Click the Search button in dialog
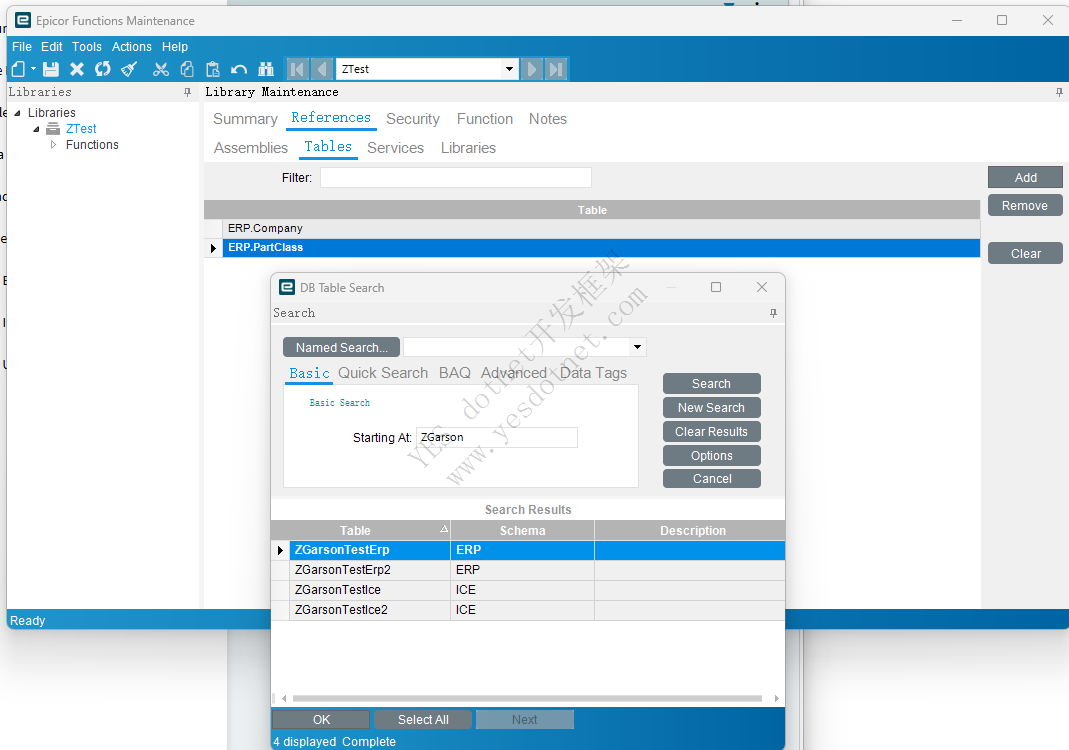Image resolution: width=1069 pixels, height=750 pixels. 711,384
